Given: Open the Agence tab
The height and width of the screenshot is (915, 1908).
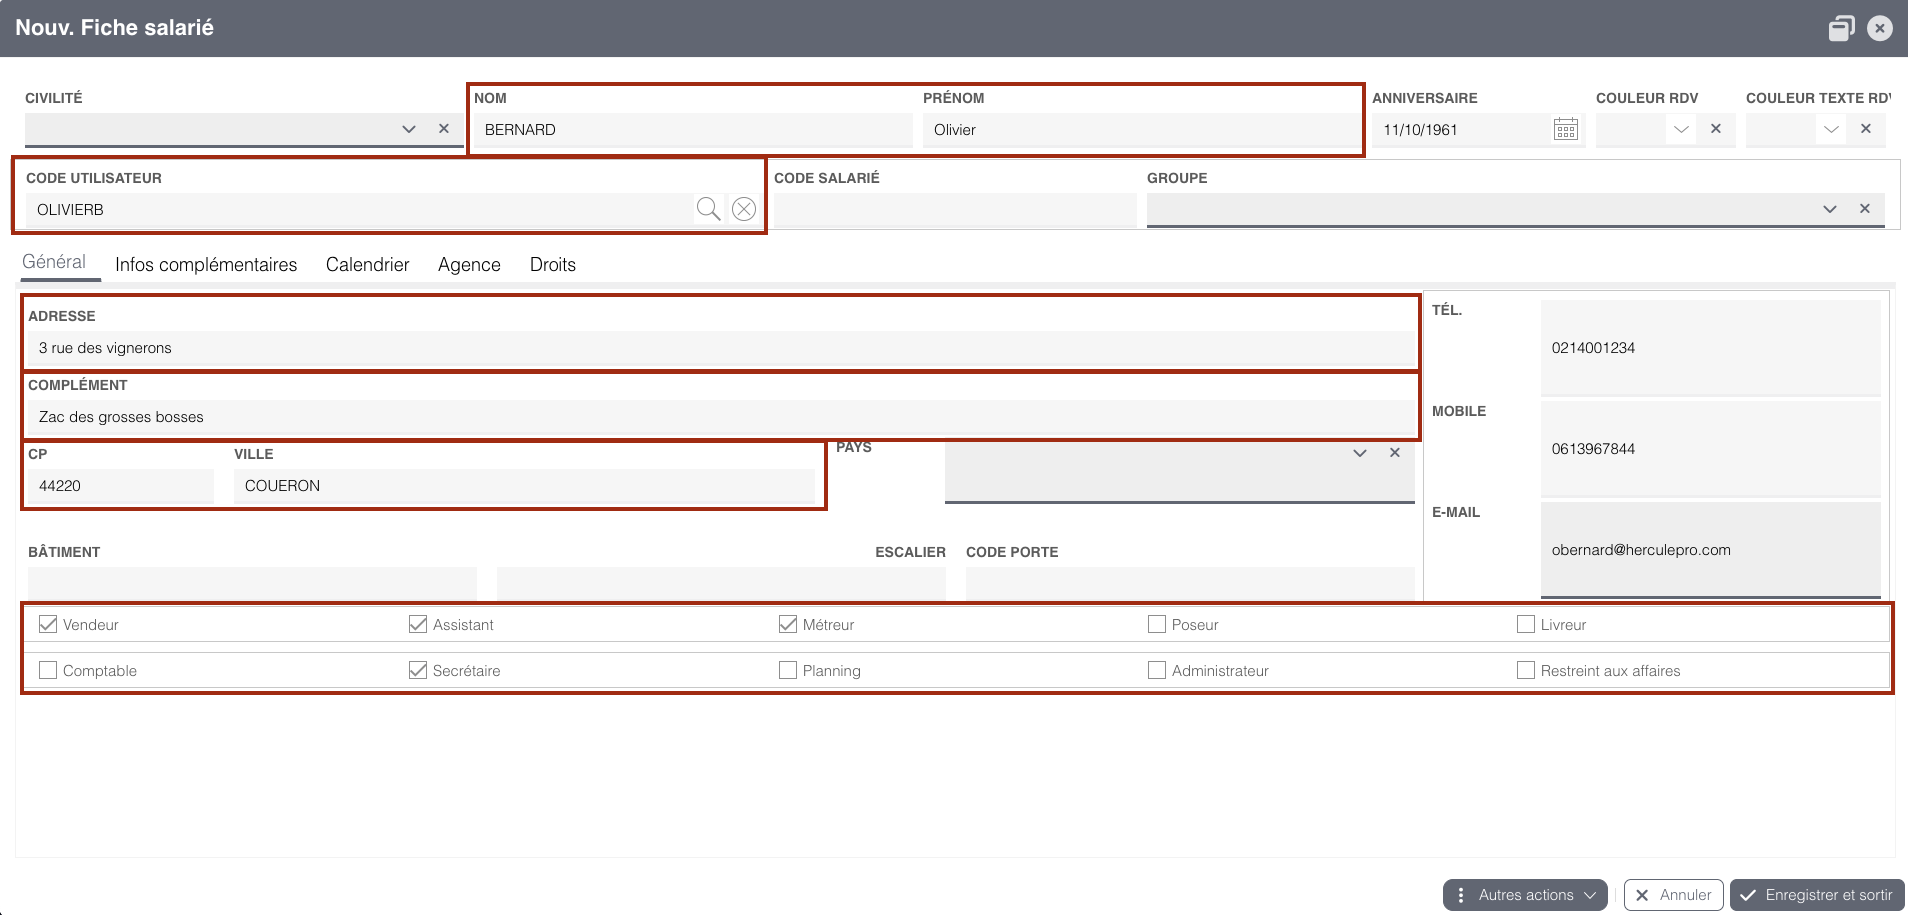Looking at the screenshot, I should (x=469, y=265).
